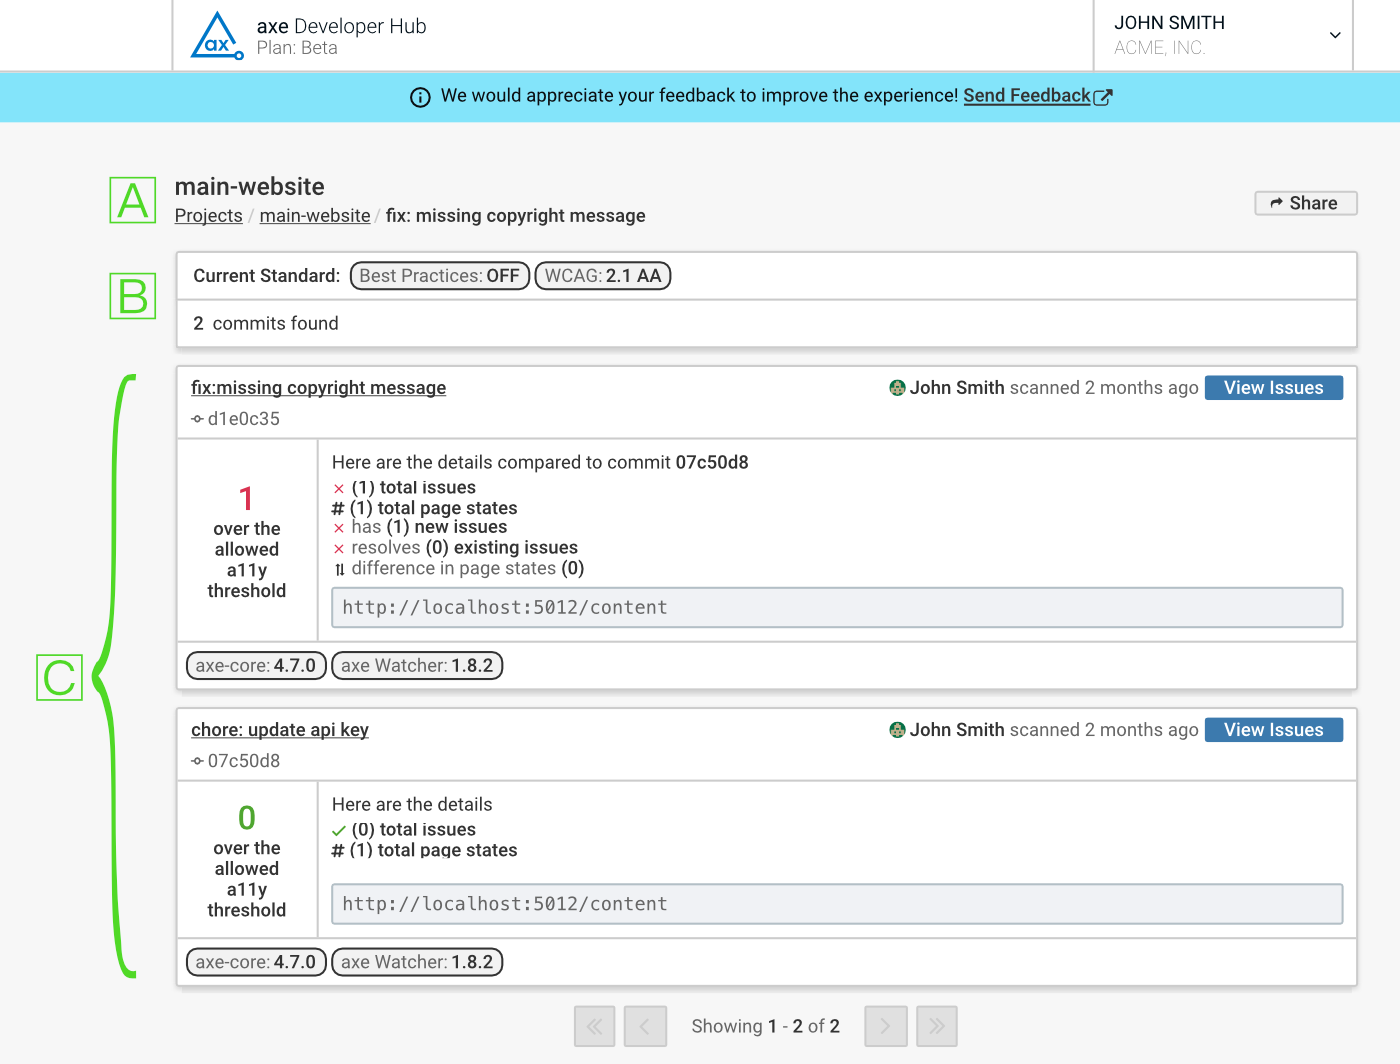The width and height of the screenshot is (1400, 1064).
Task: Click the commit hash icon next to d1e0c35
Action: click(196, 419)
